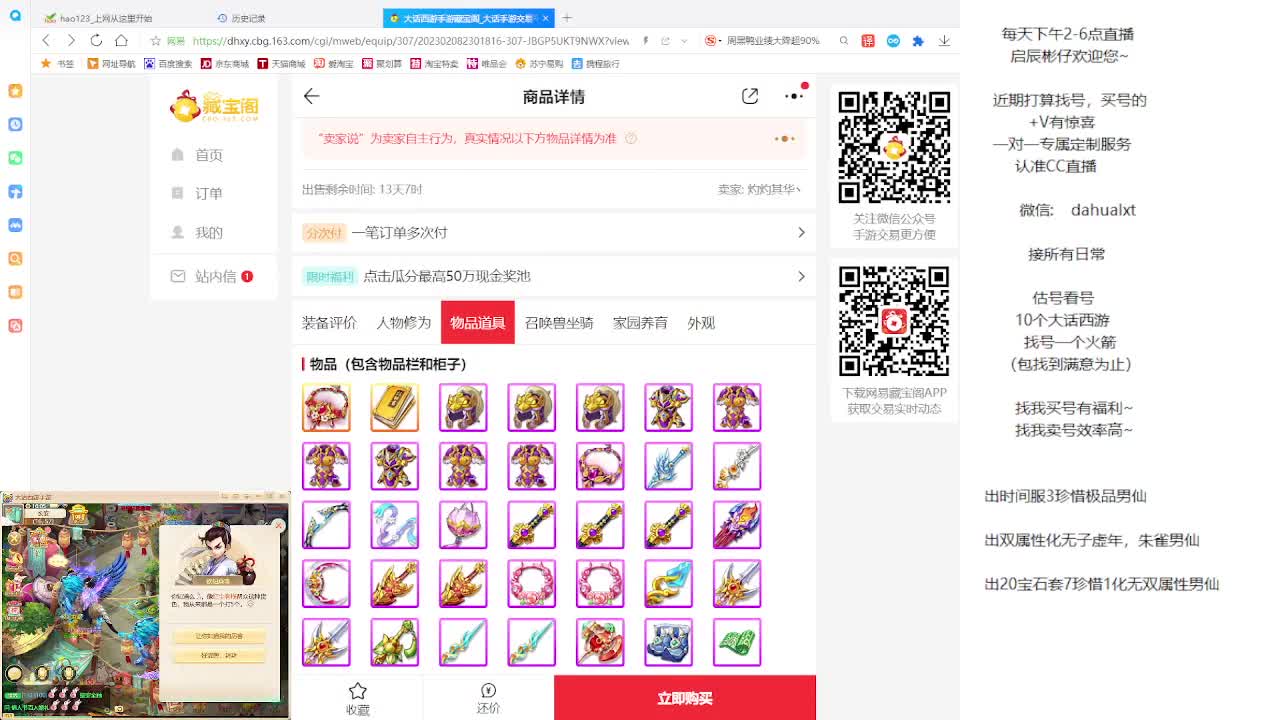Click blue clock icon in browser sidebar

[15, 124]
